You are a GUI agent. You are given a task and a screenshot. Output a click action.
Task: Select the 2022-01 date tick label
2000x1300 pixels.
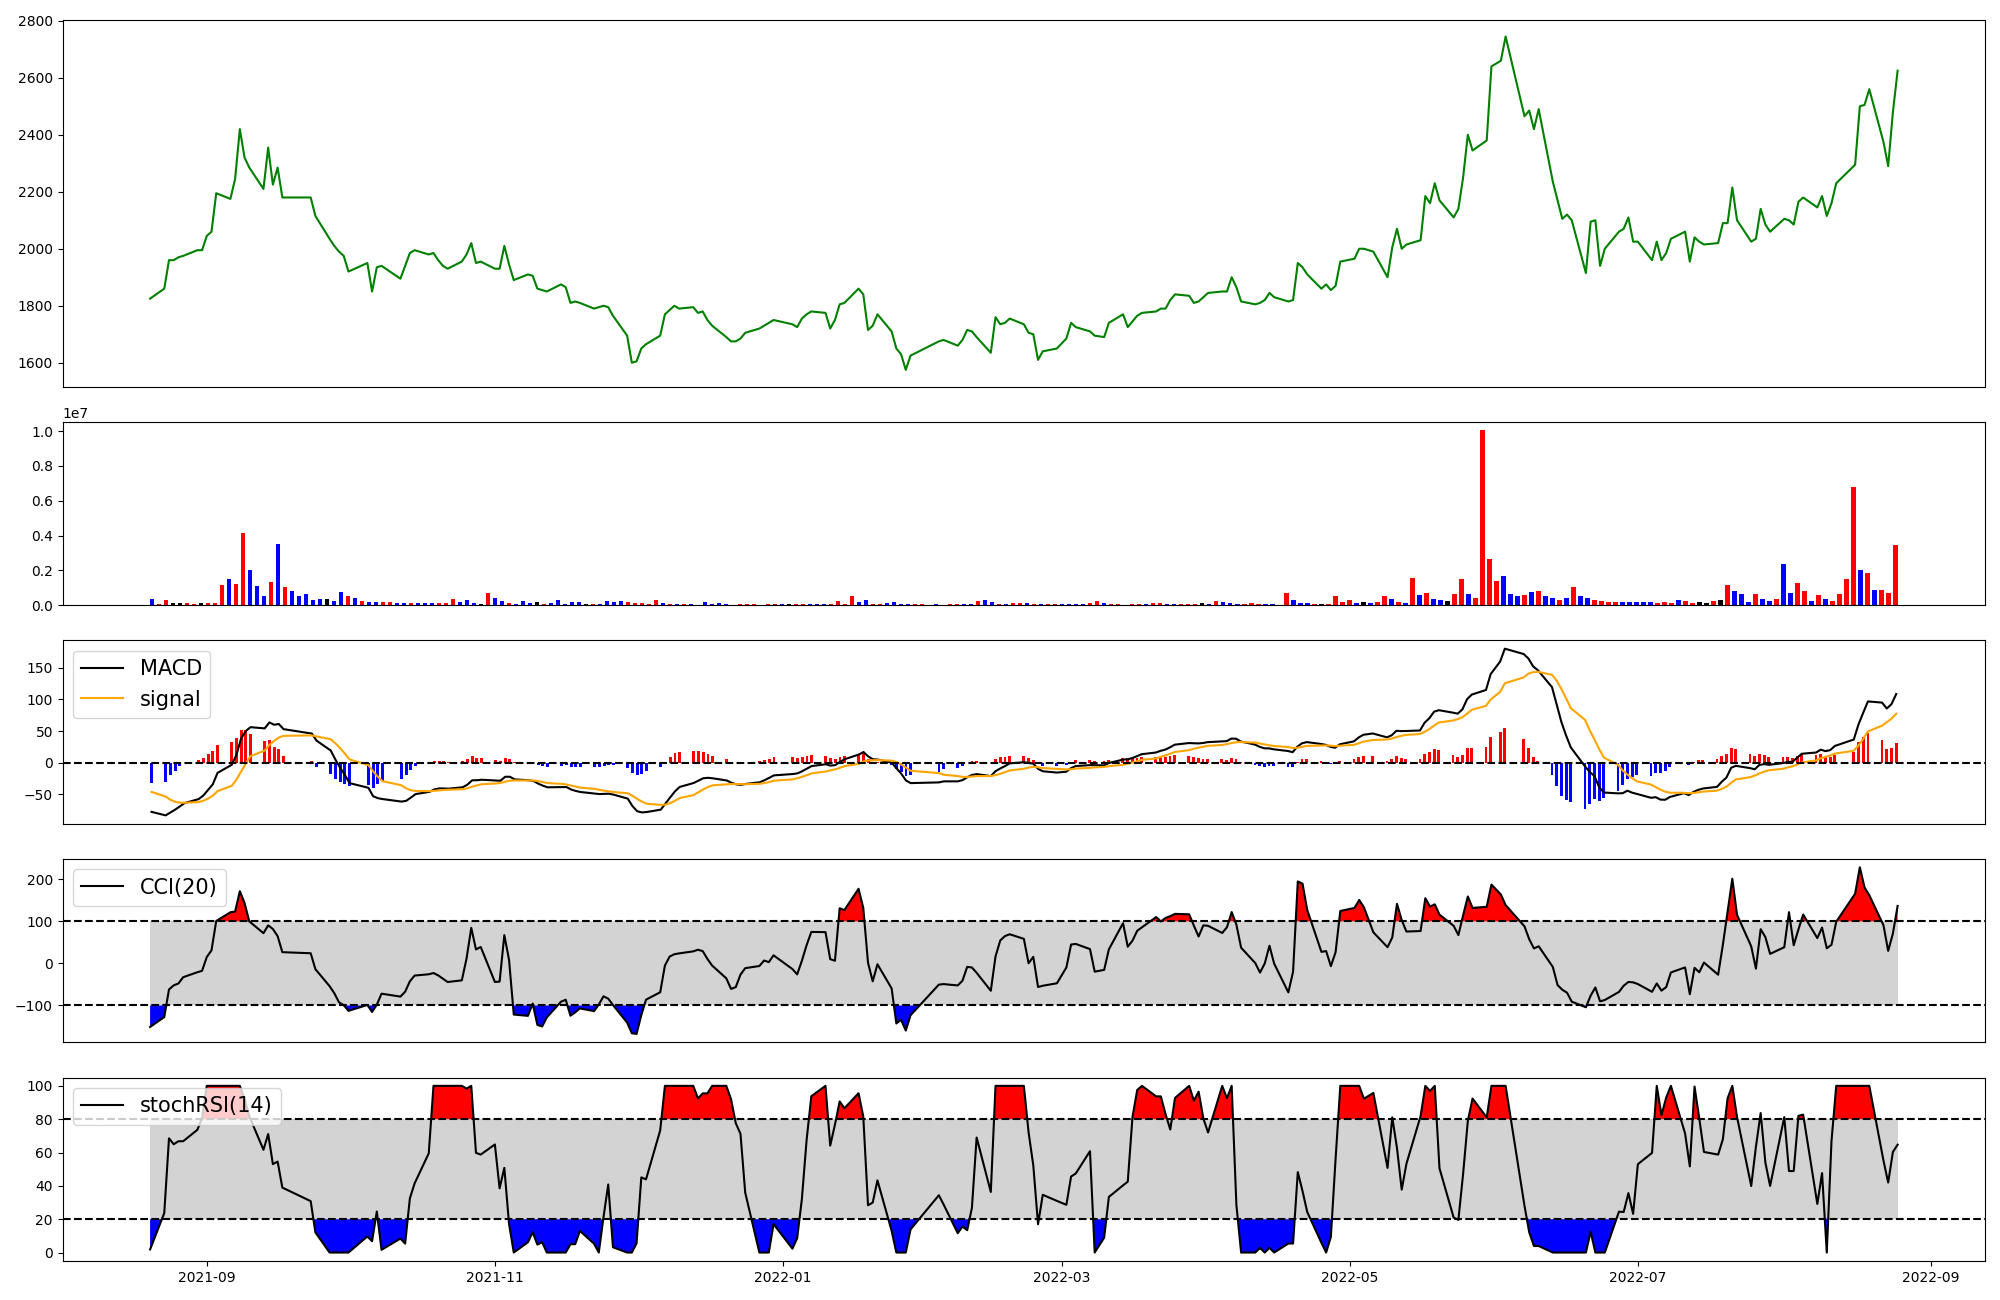783,1276
